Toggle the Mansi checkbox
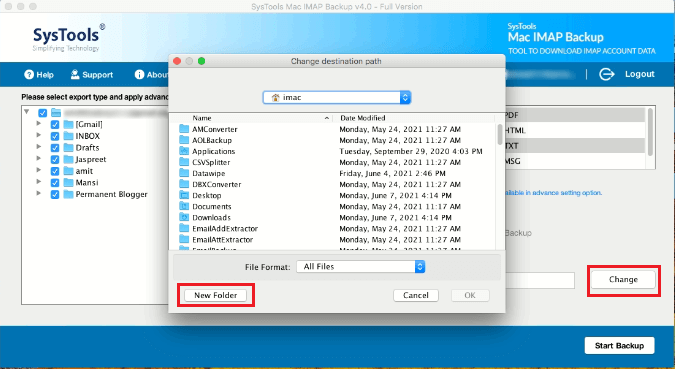The image size is (675, 369). click(x=55, y=183)
